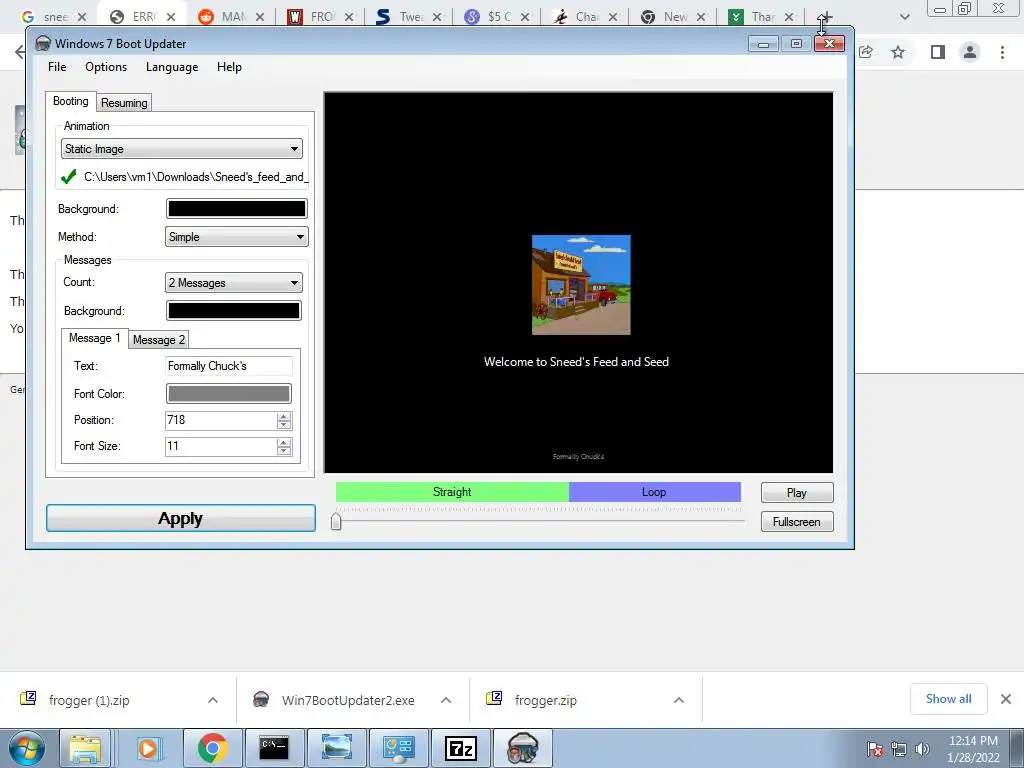The width and height of the screenshot is (1024, 768).
Task: Open the Language menu
Action: pos(172,67)
